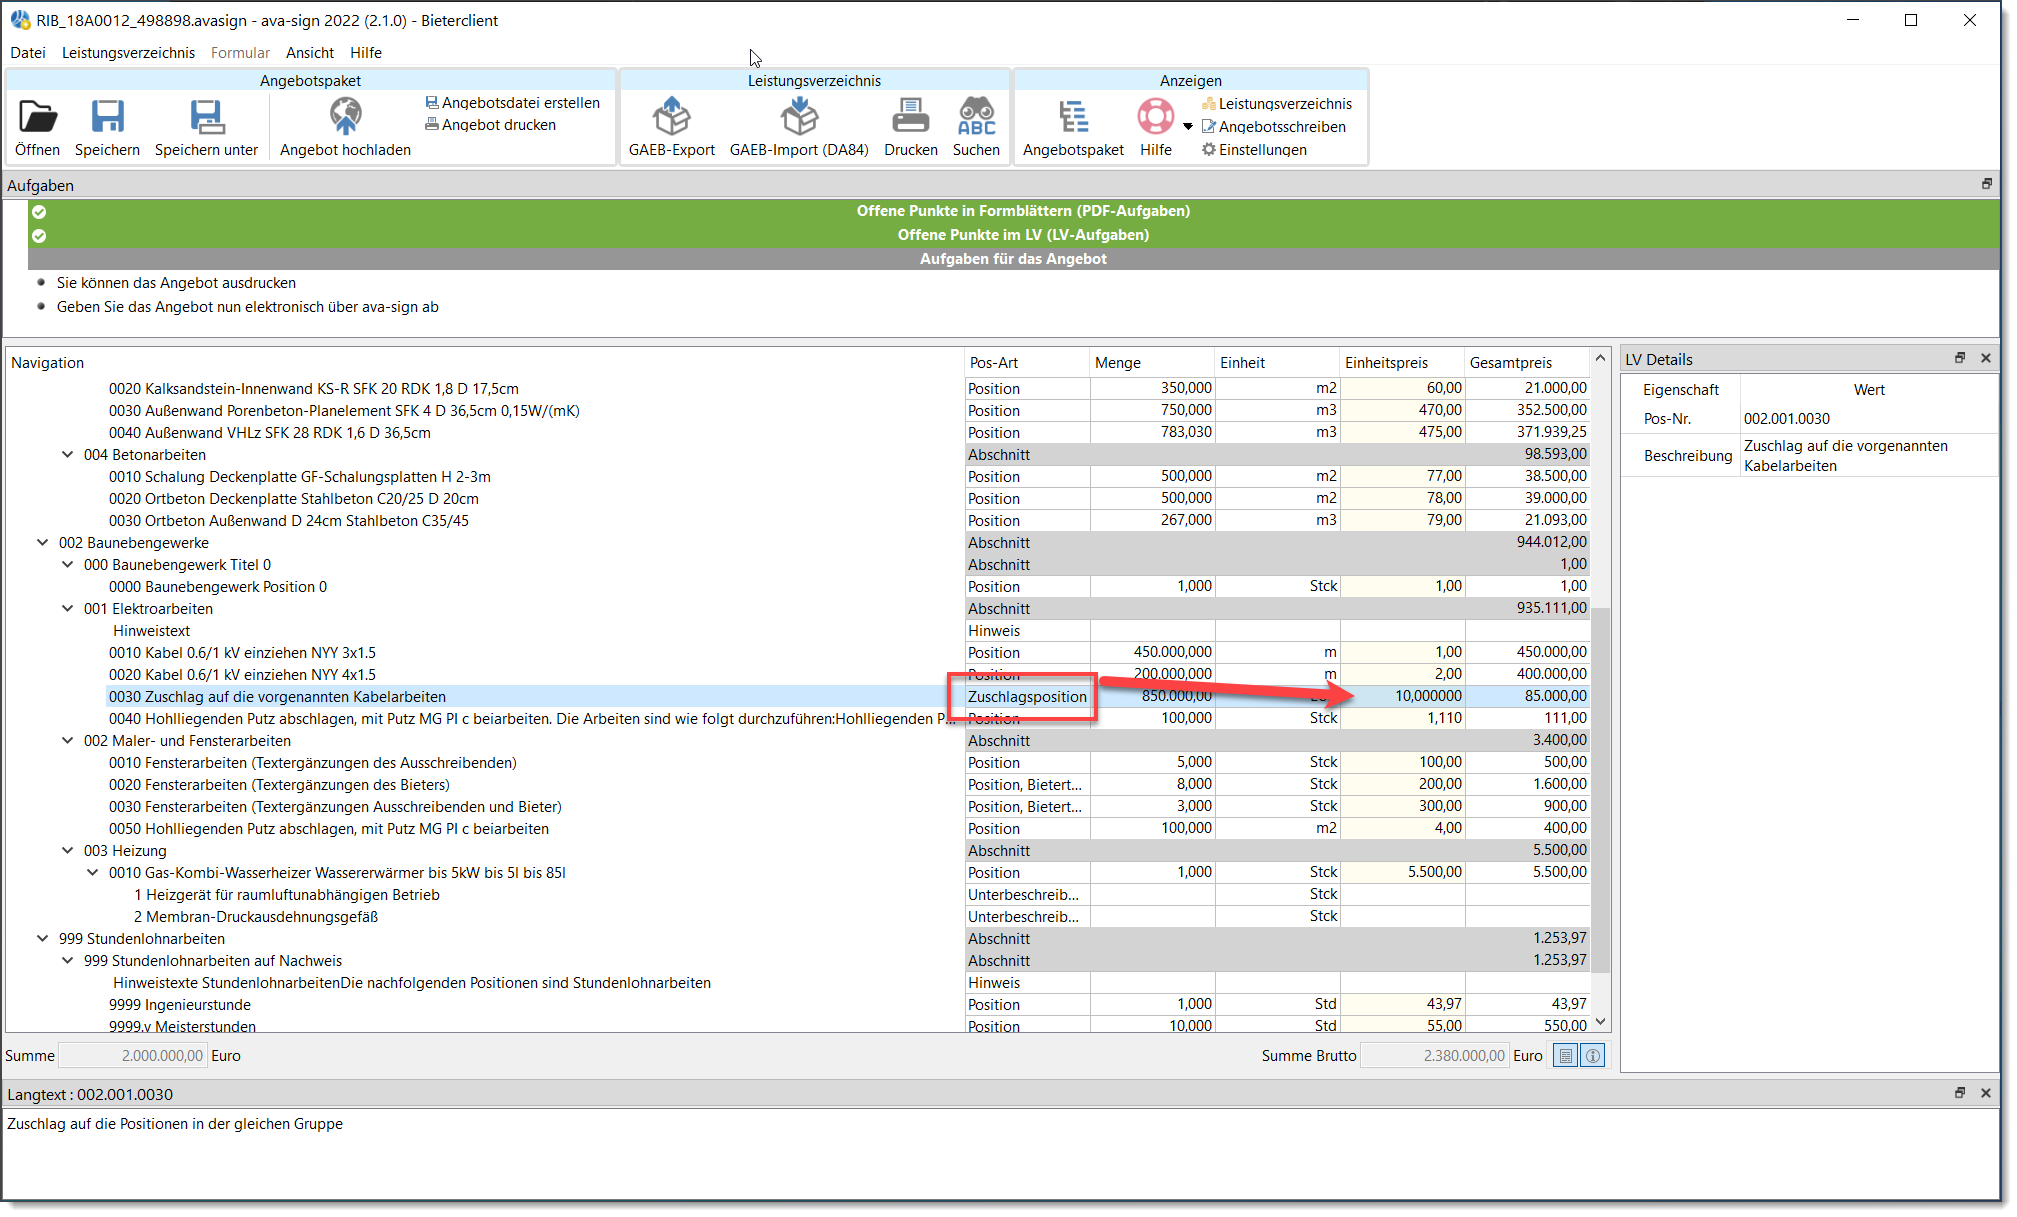The image size is (2017, 1217).
Task: Collapse 002 Baunebengewerke node
Action: 42,543
